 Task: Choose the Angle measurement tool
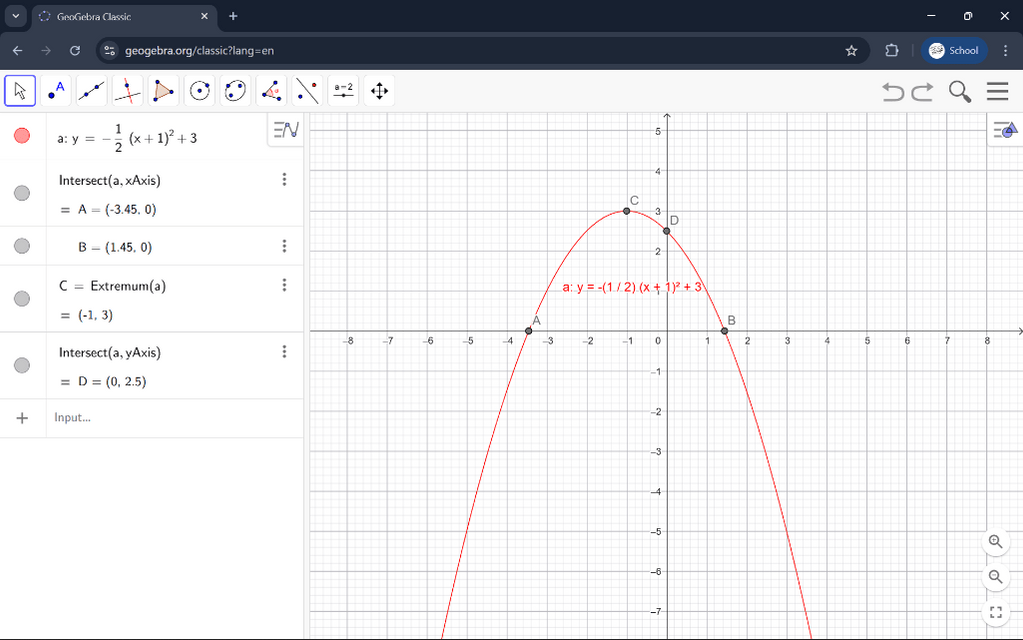click(x=271, y=91)
